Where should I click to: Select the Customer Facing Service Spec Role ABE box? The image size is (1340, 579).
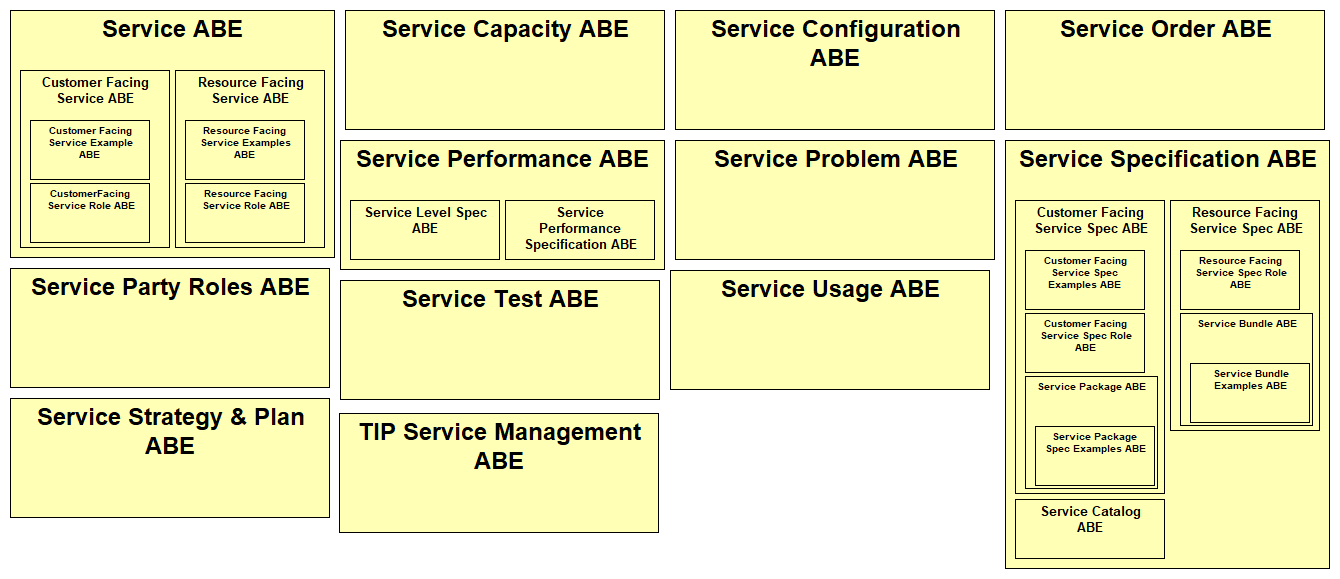(x=1085, y=343)
